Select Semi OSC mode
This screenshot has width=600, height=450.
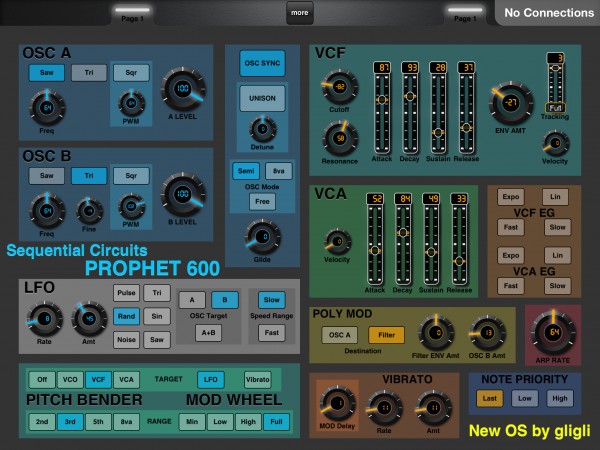coord(246,171)
